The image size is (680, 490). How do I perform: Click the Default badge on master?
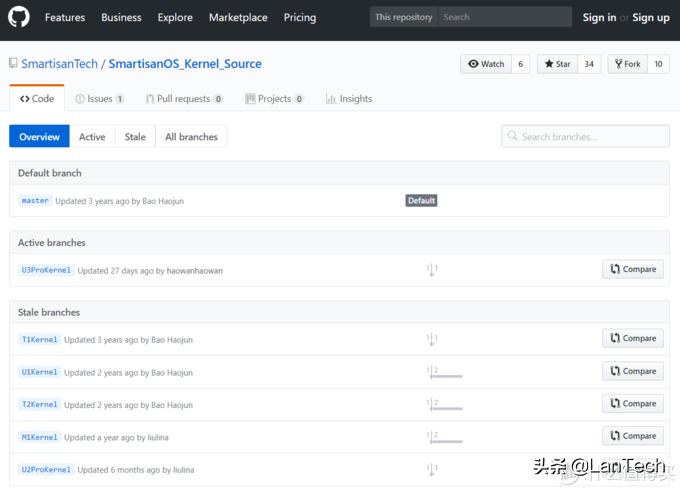pos(421,200)
